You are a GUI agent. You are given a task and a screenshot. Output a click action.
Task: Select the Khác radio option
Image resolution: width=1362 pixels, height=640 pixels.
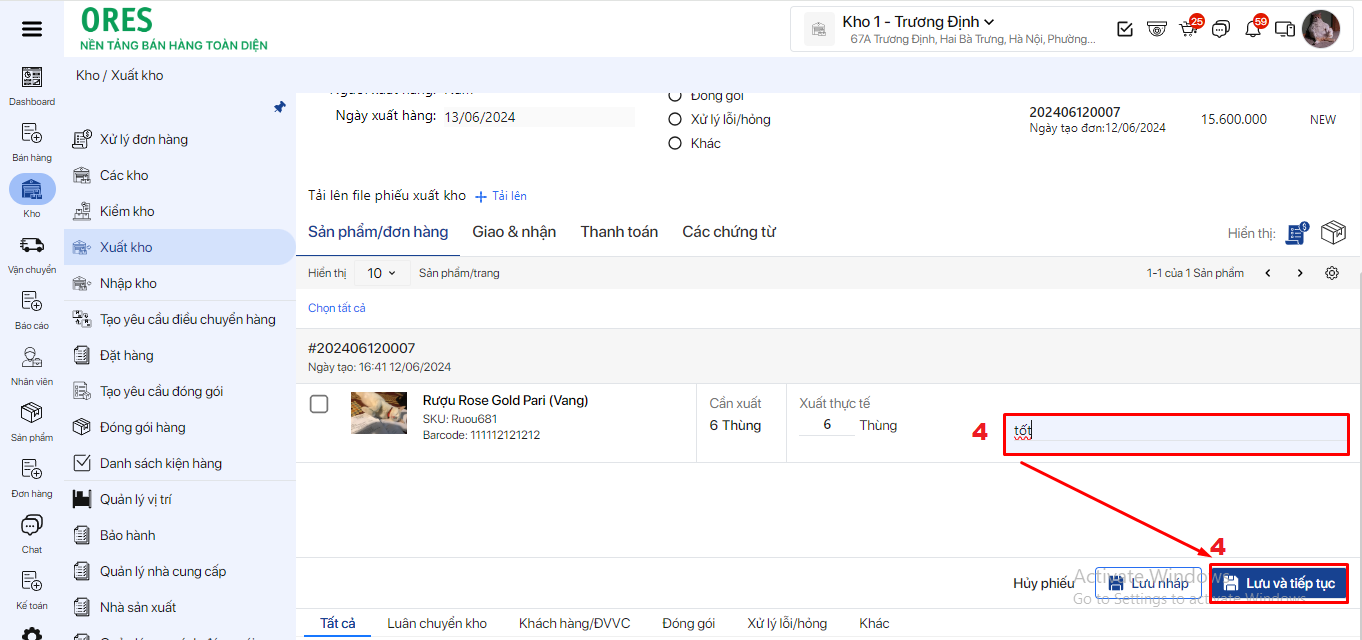(675, 143)
